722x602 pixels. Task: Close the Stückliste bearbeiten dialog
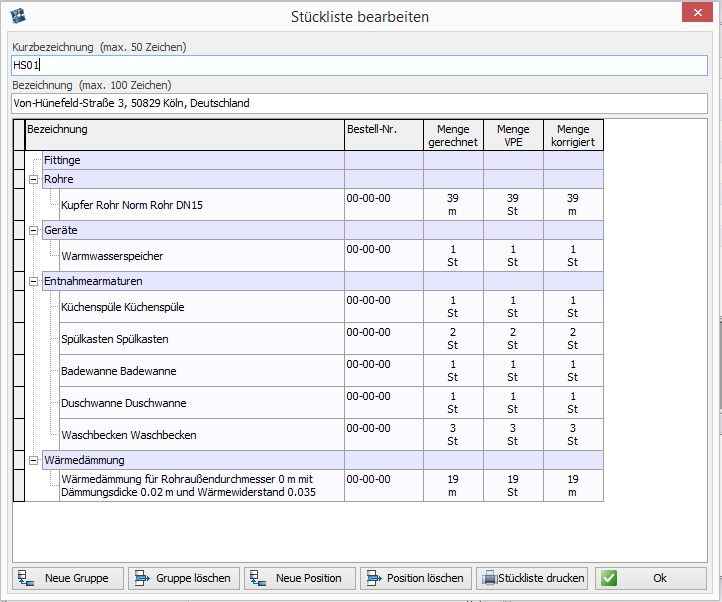coord(697,12)
